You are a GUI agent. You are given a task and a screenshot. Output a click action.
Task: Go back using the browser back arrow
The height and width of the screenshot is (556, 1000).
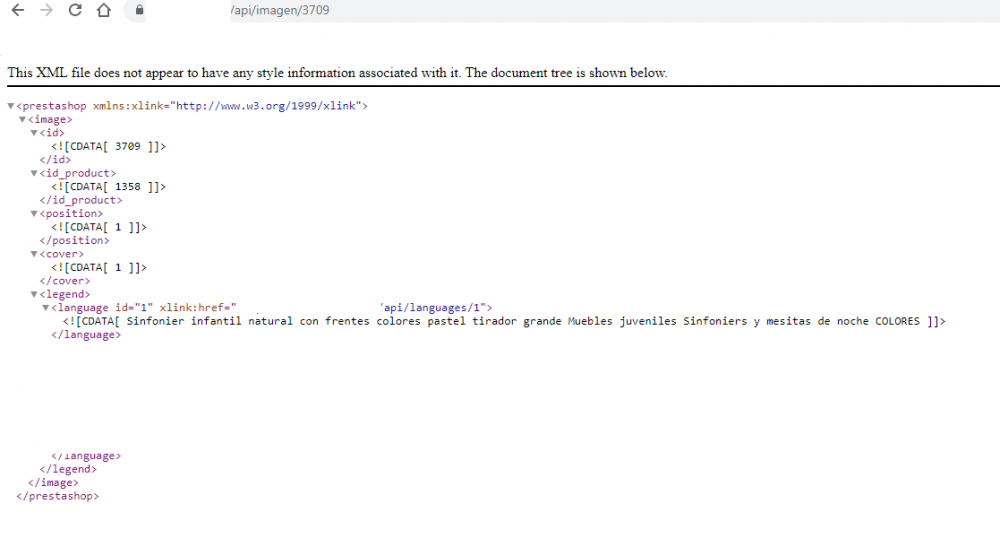point(18,10)
